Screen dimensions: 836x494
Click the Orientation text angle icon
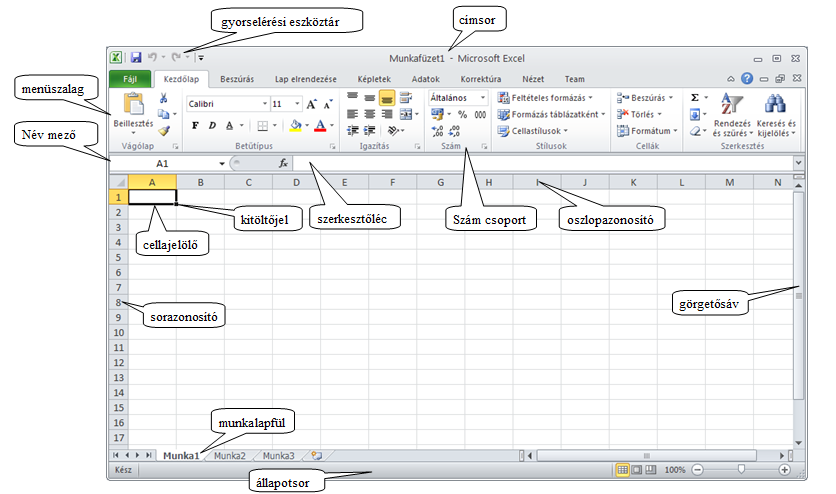393,130
